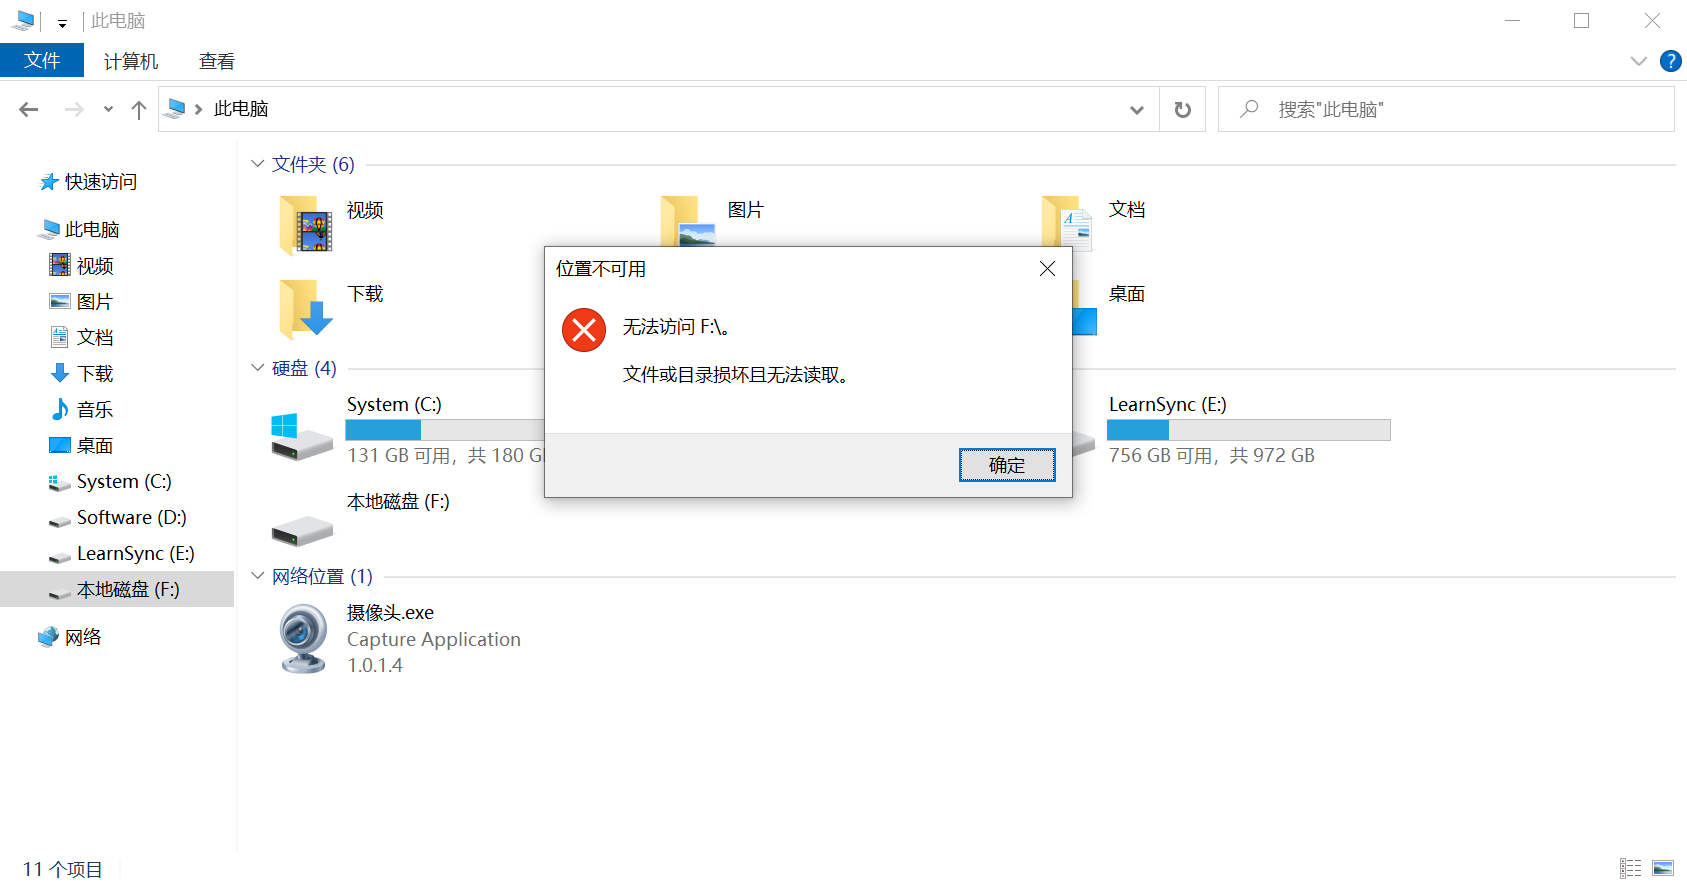This screenshot has width=1687, height=887.
Task: Open the 查看 ribbon tab
Action: point(217,61)
